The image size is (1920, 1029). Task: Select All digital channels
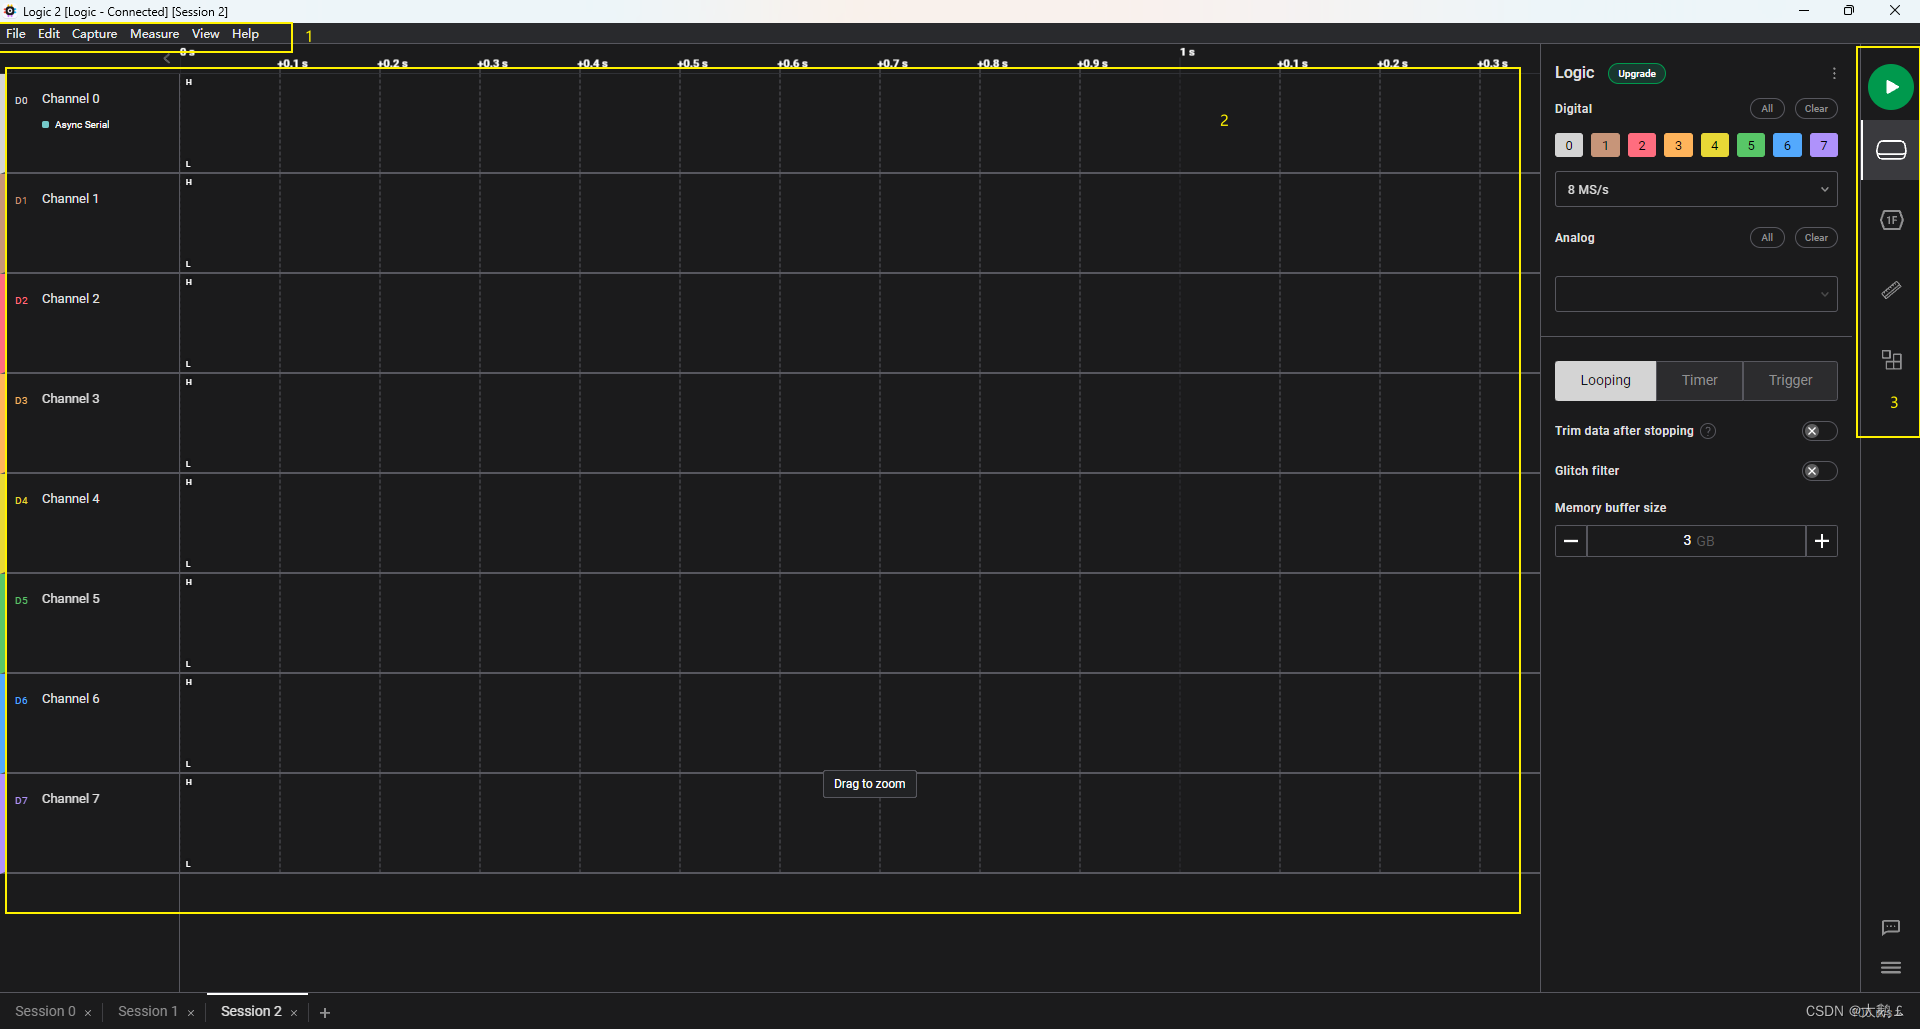(1767, 109)
